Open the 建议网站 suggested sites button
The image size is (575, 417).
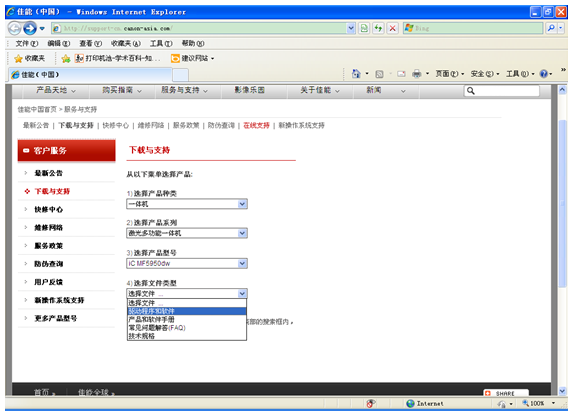pos(193,58)
